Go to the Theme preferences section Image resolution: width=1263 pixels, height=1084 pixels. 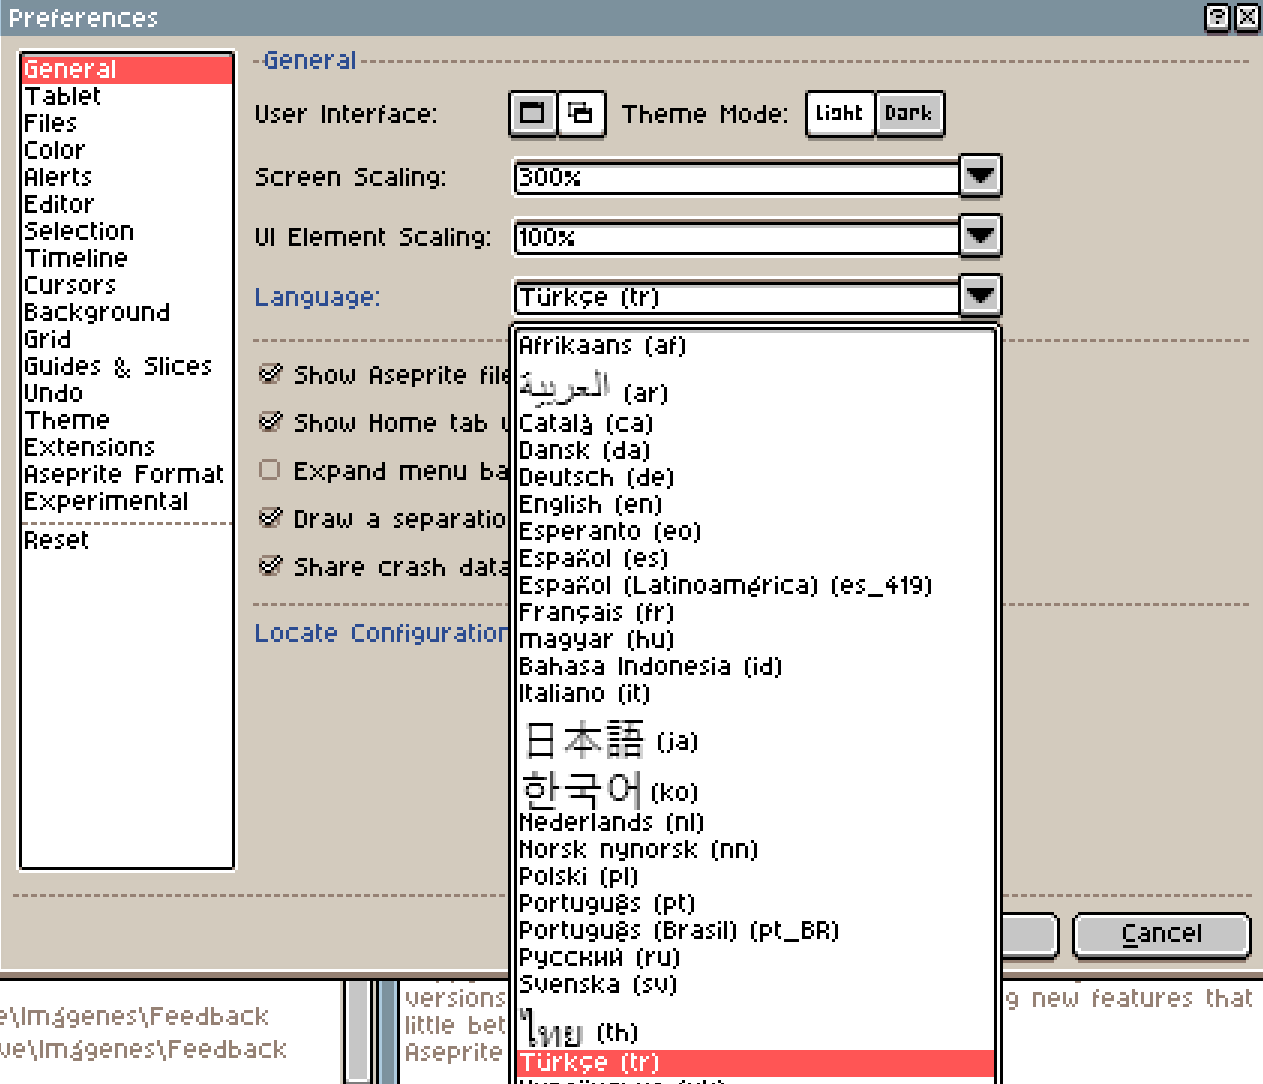pos(67,420)
